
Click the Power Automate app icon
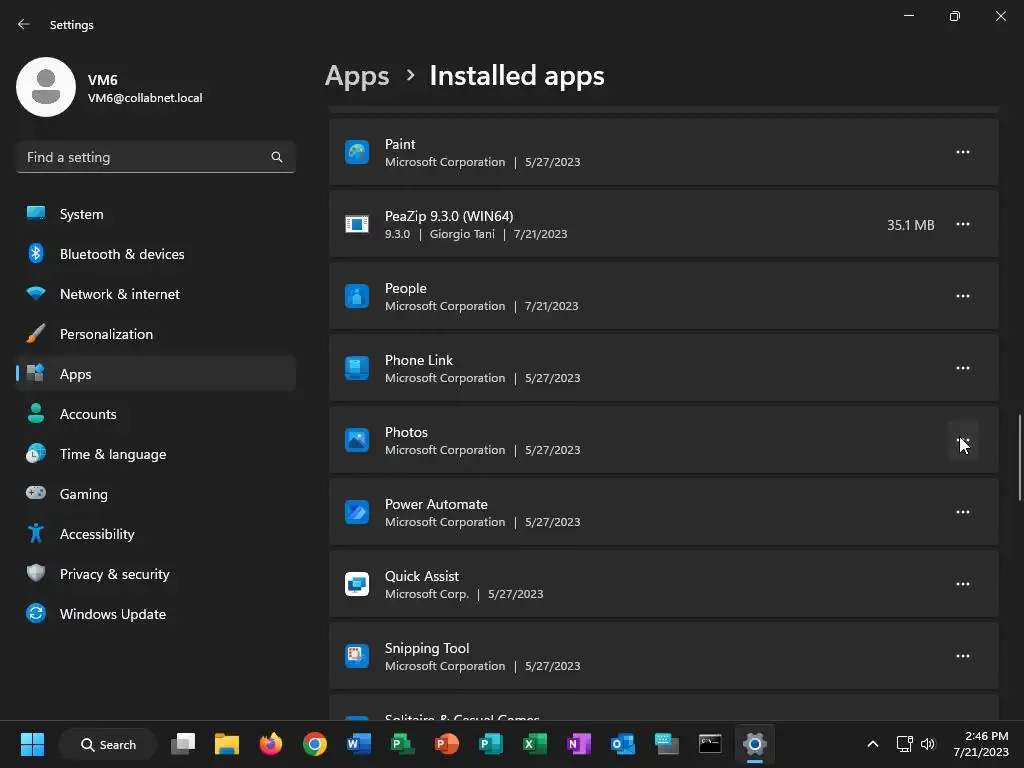(357, 512)
